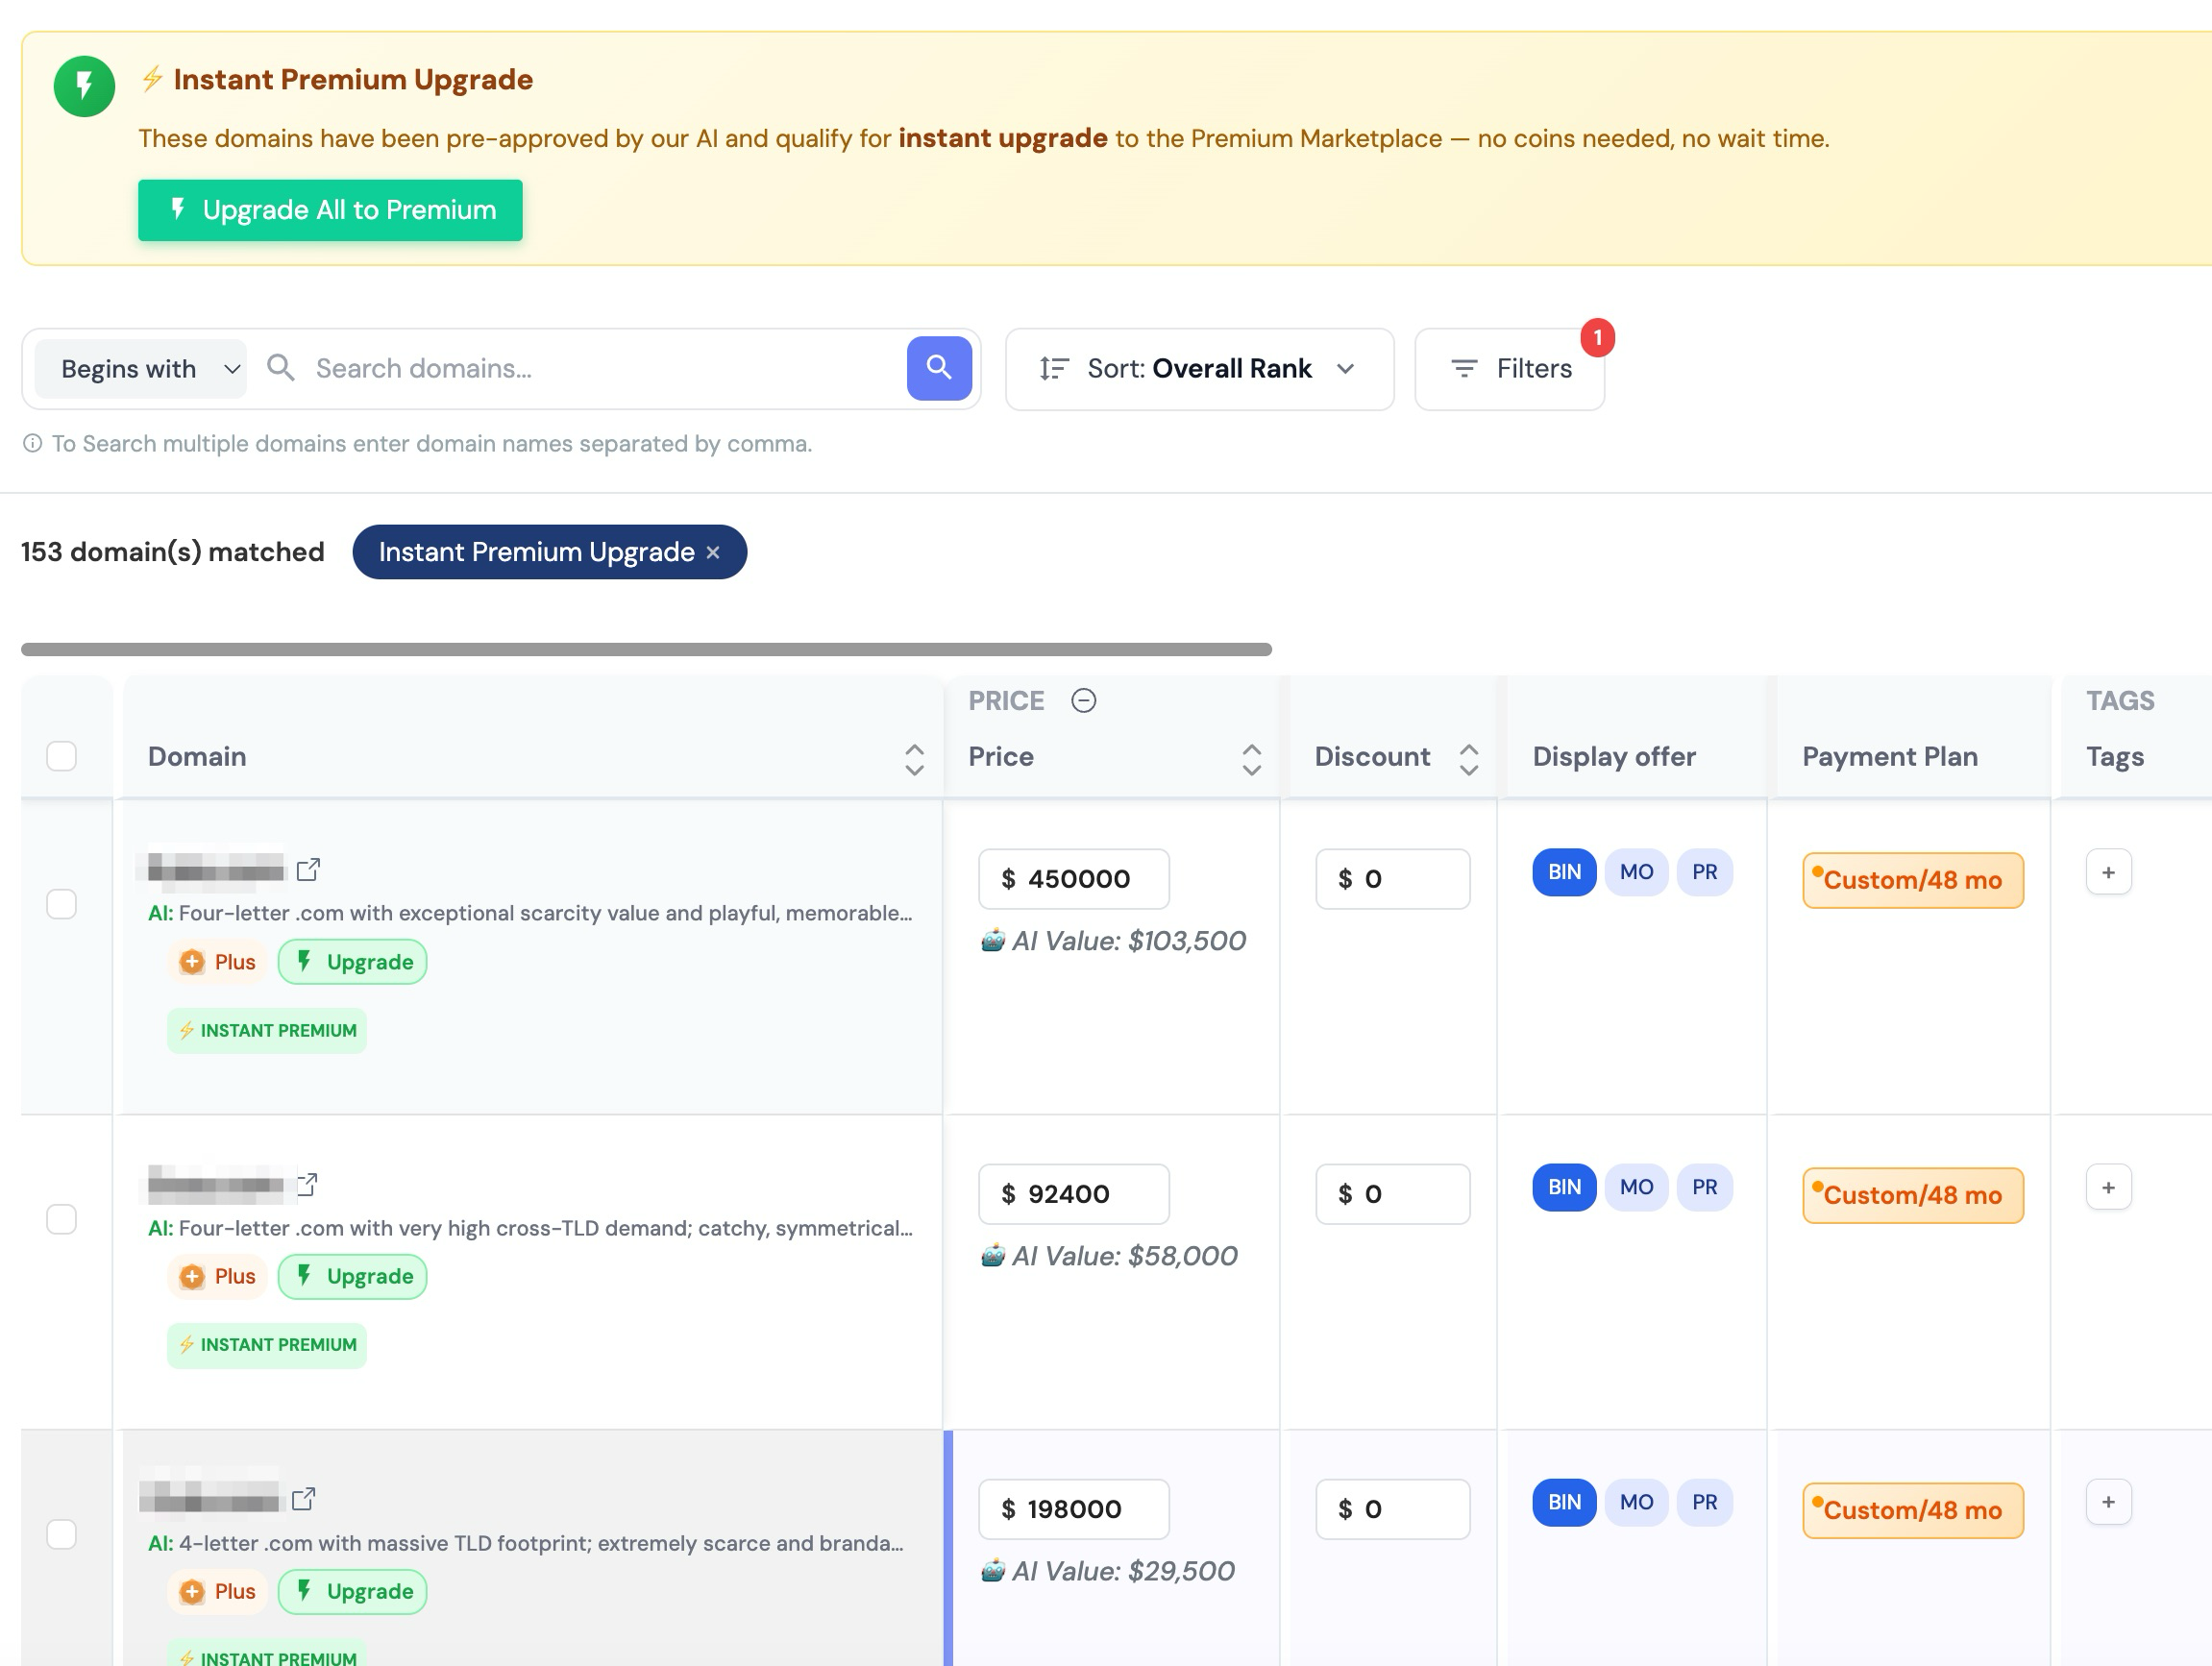2212x1666 pixels.
Task: Add a tag to the second domain
Action: click(x=2108, y=1187)
